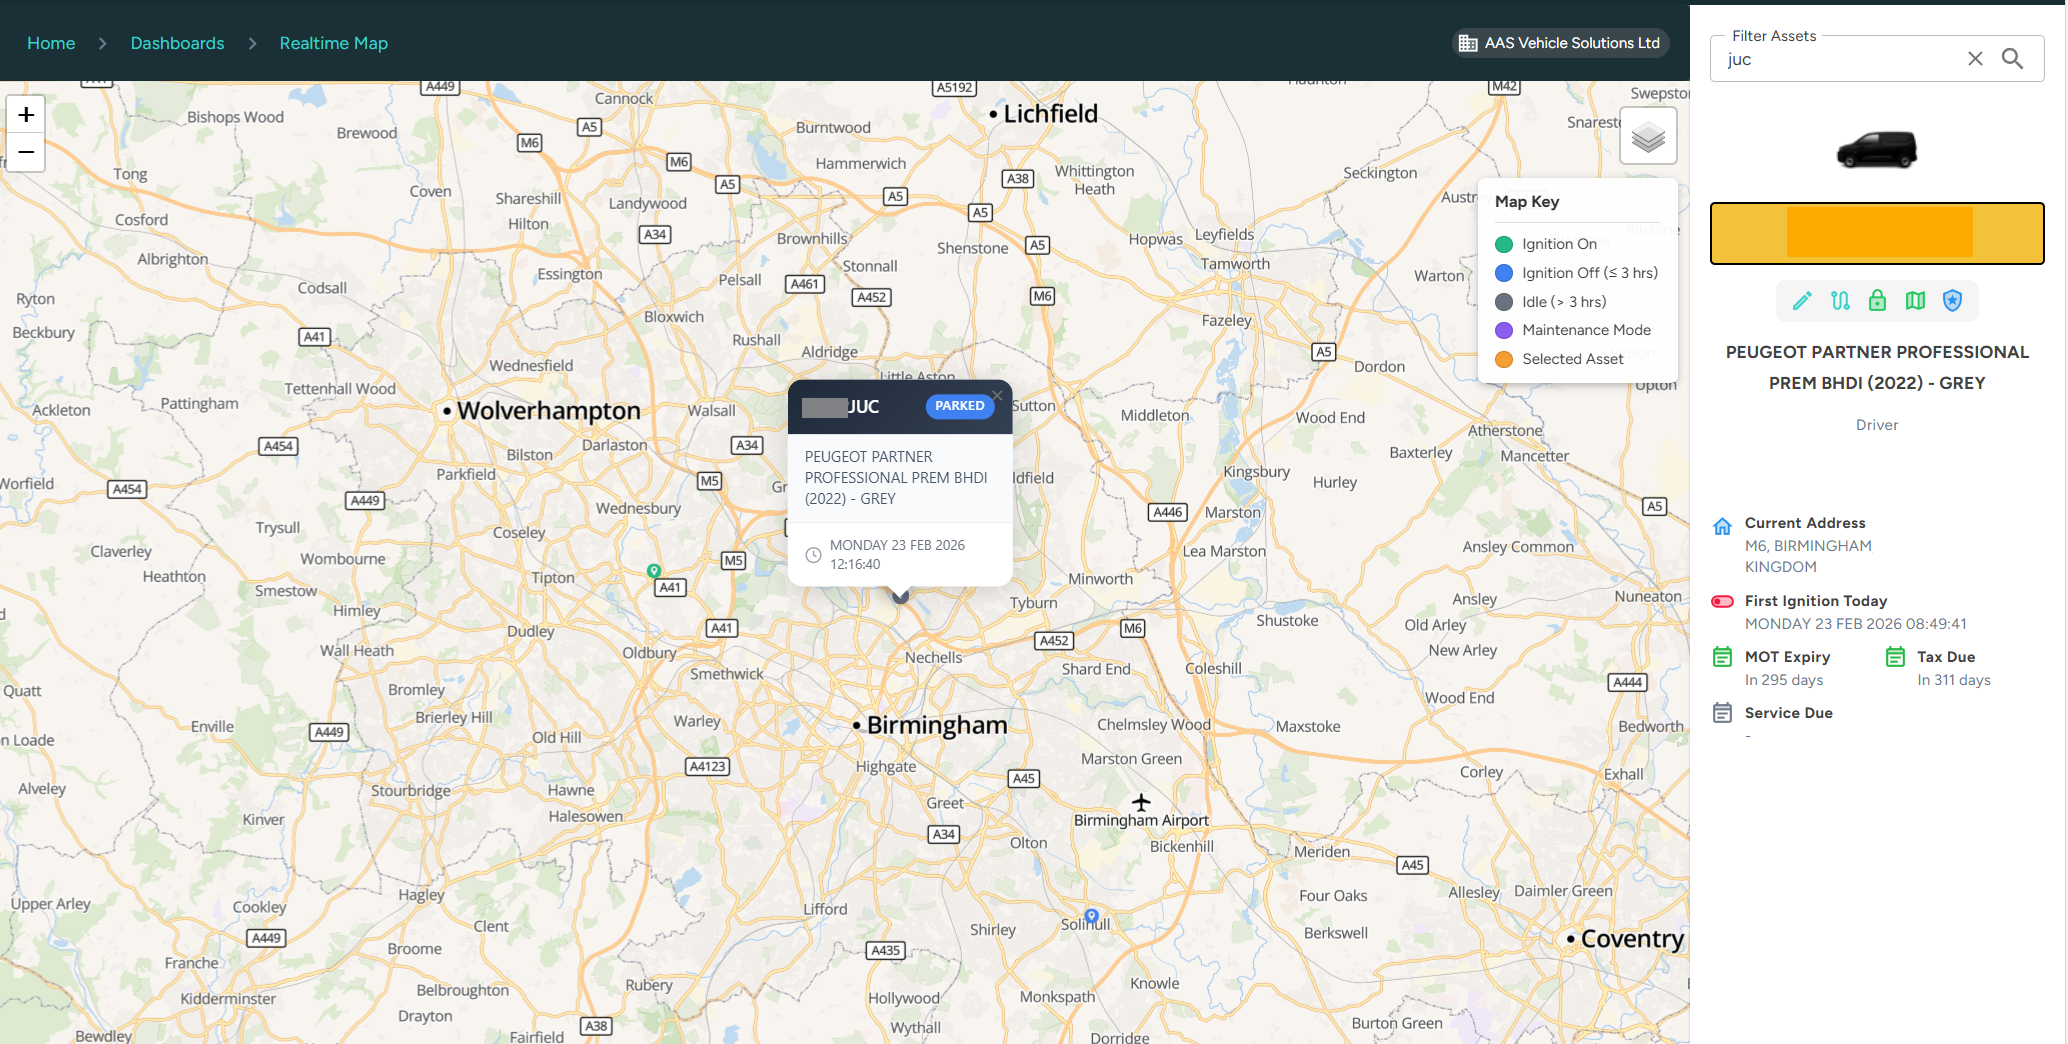Run the asset search magnifier
The height and width of the screenshot is (1044, 2068).
pos(2013,59)
